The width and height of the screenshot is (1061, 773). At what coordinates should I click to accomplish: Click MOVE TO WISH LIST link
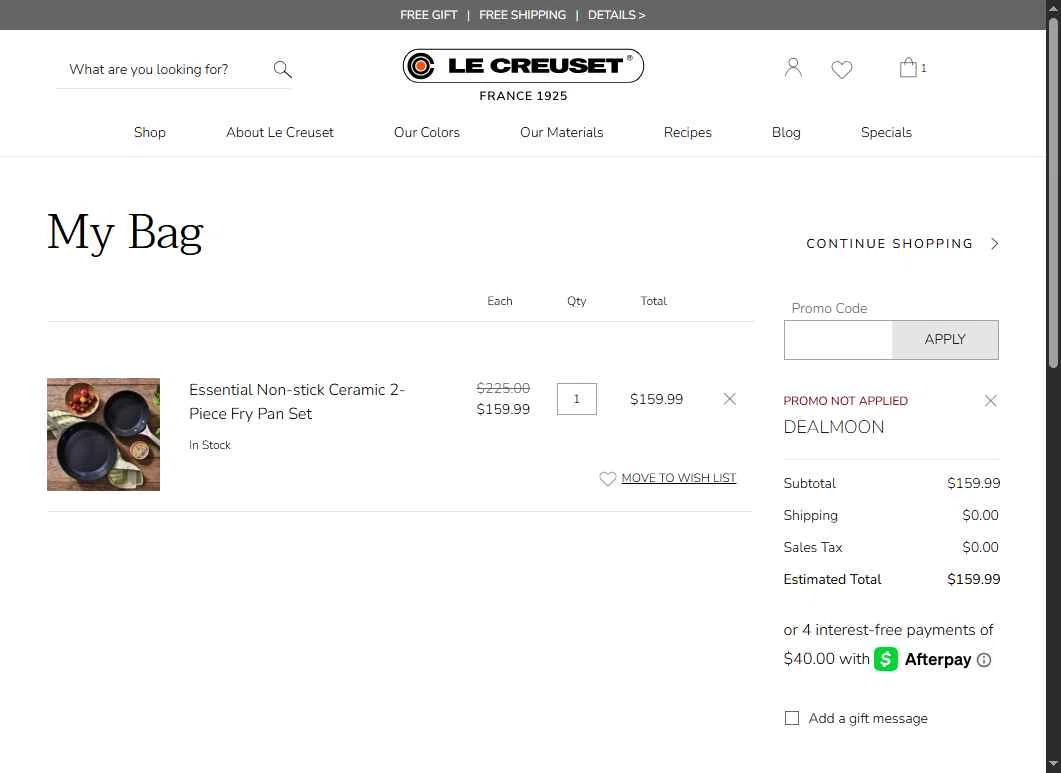(x=679, y=478)
